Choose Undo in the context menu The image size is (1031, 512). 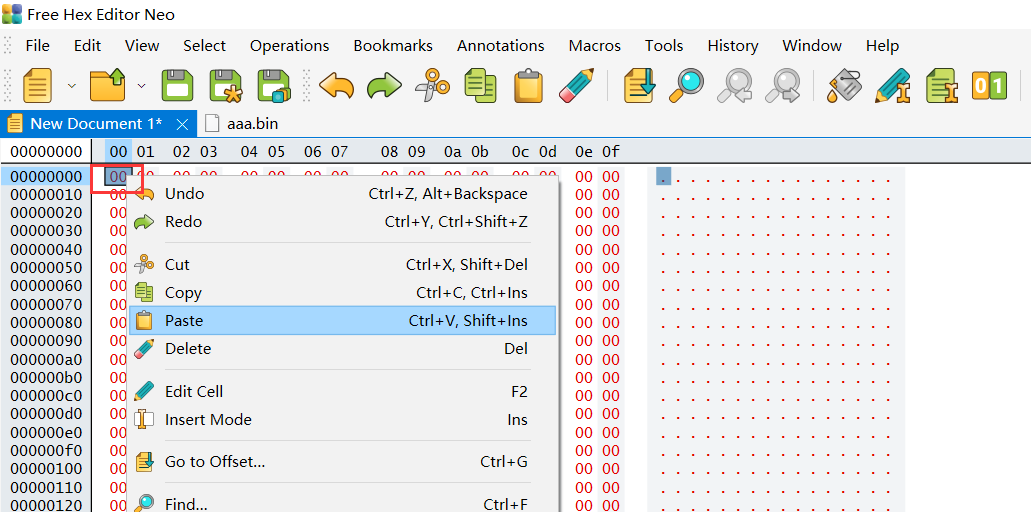pos(342,194)
